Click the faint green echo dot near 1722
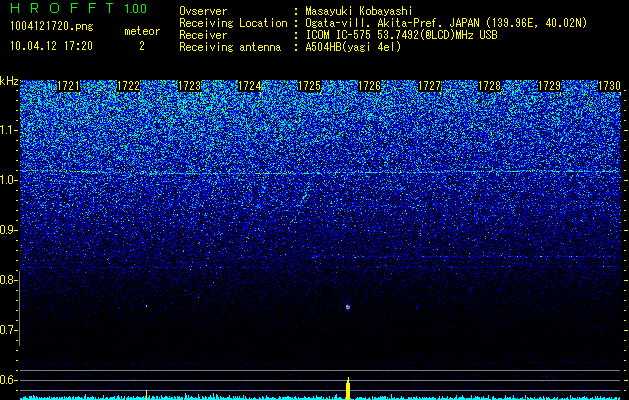 click(x=146, y=306)
